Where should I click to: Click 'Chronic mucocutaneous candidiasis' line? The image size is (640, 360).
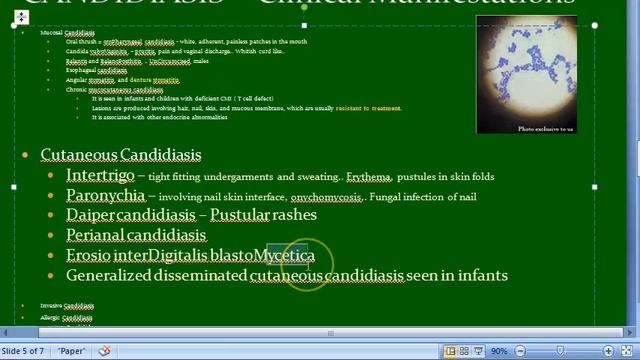tap(114, 89)
